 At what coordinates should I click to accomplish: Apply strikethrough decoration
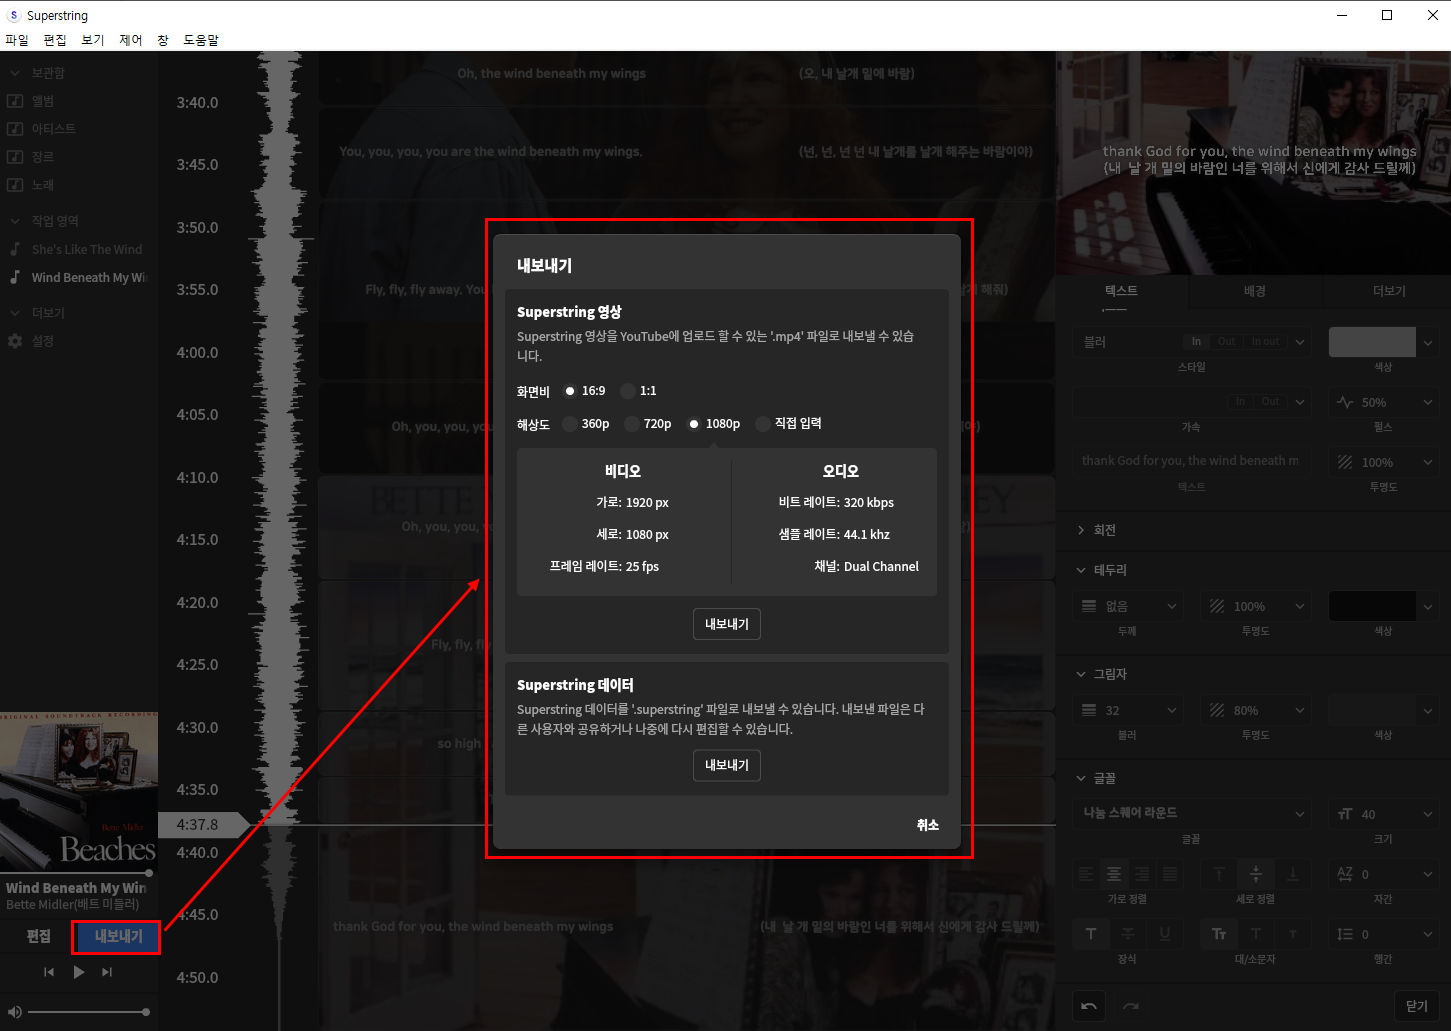pyautogui.click(x=1127, y=934)
